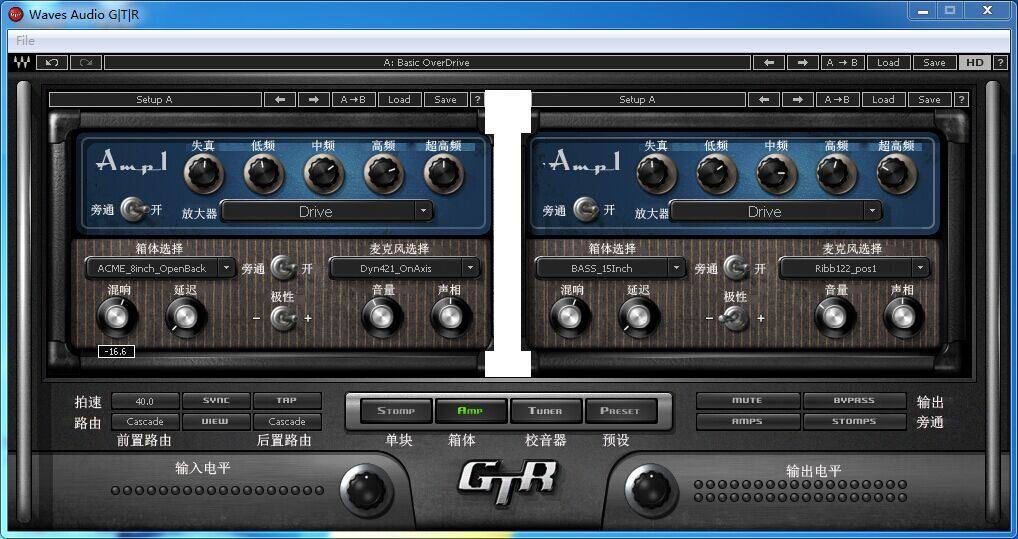Click the 音量 knob on right cabinet

click(835, 317)
